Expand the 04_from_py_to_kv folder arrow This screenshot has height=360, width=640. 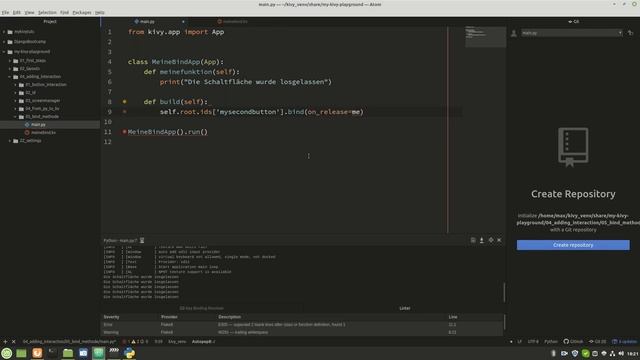(16, 109)
